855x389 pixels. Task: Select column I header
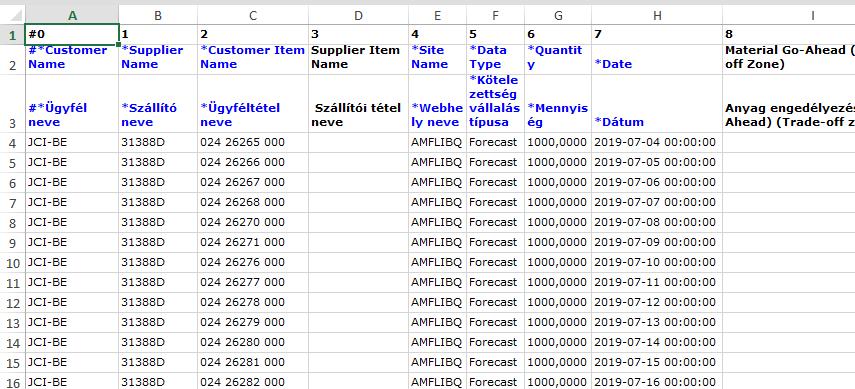tap(789, 15)
